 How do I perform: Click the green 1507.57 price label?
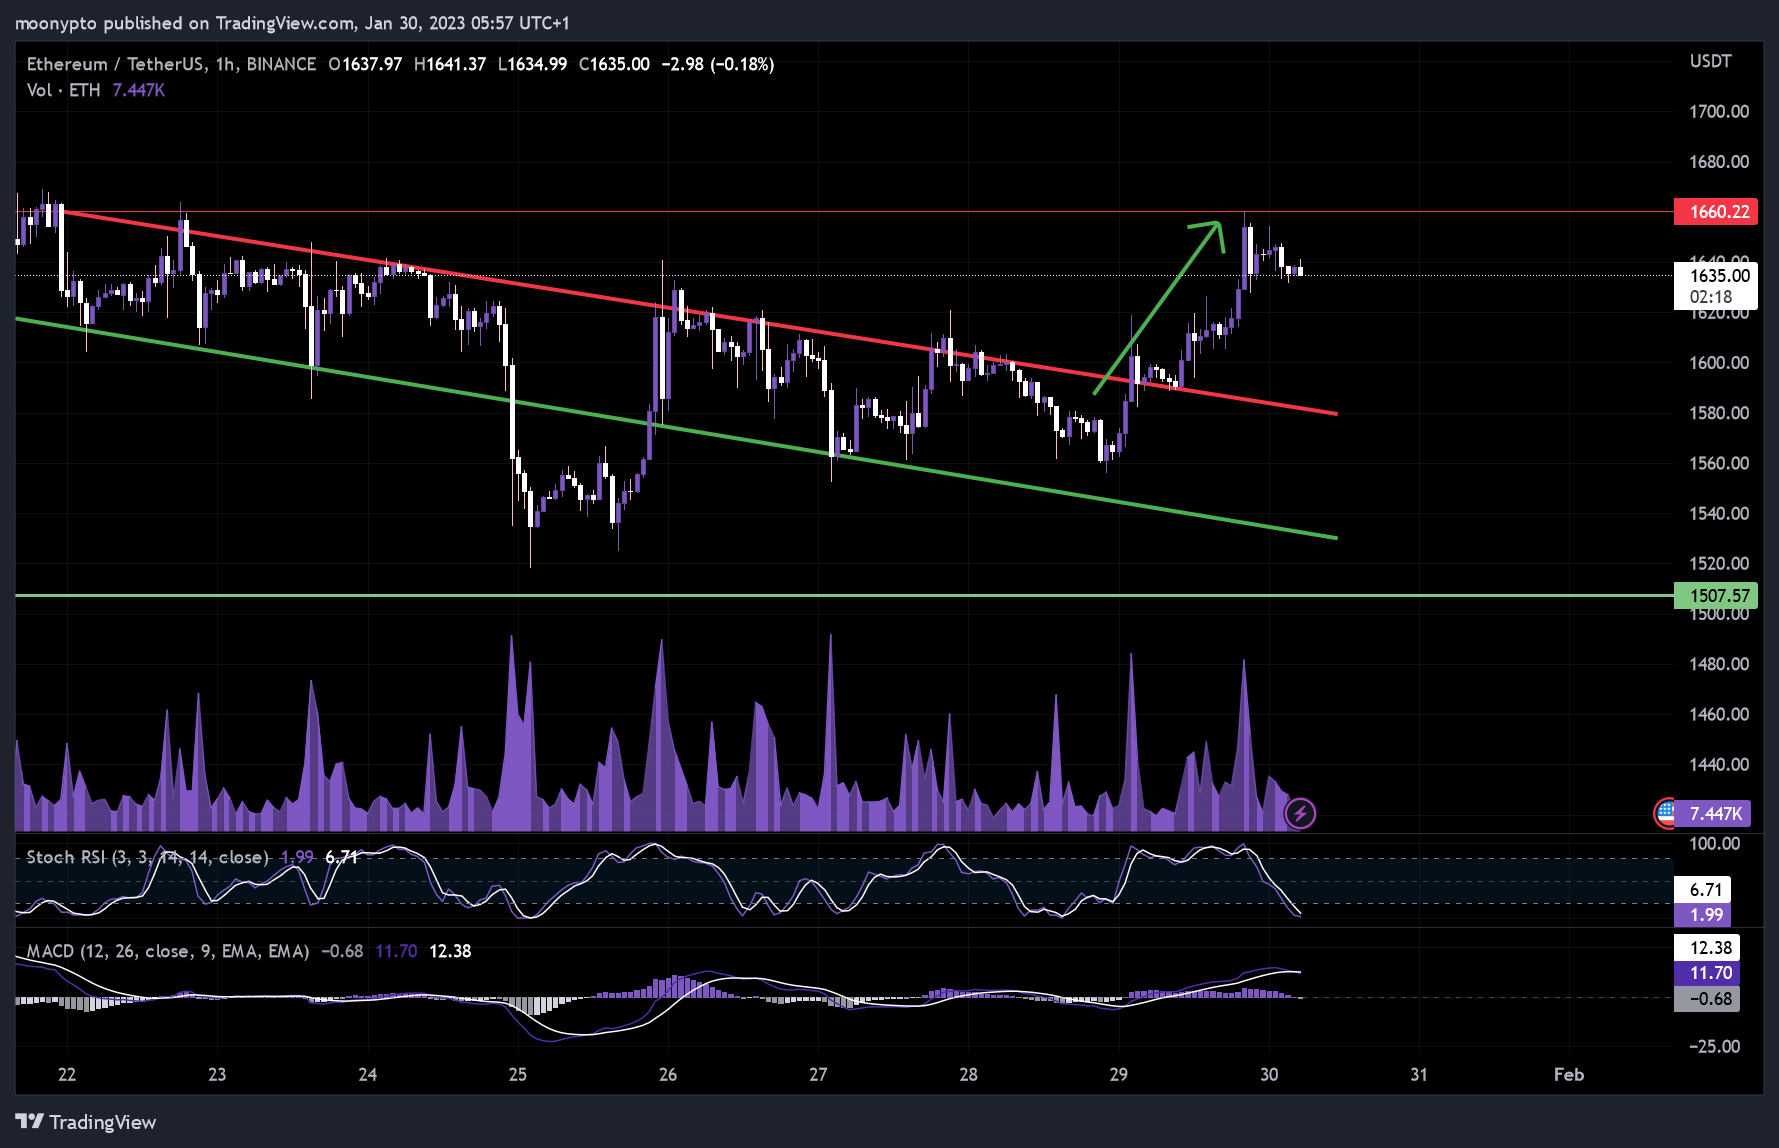pyautogui.click(x=1716, y=596)
